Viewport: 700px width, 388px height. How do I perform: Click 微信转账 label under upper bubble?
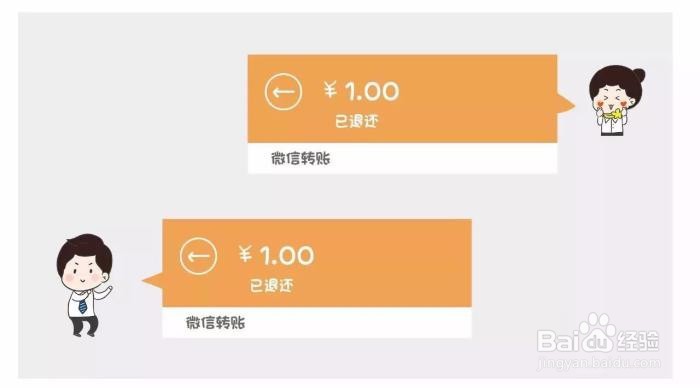click(x=300, y=159)
